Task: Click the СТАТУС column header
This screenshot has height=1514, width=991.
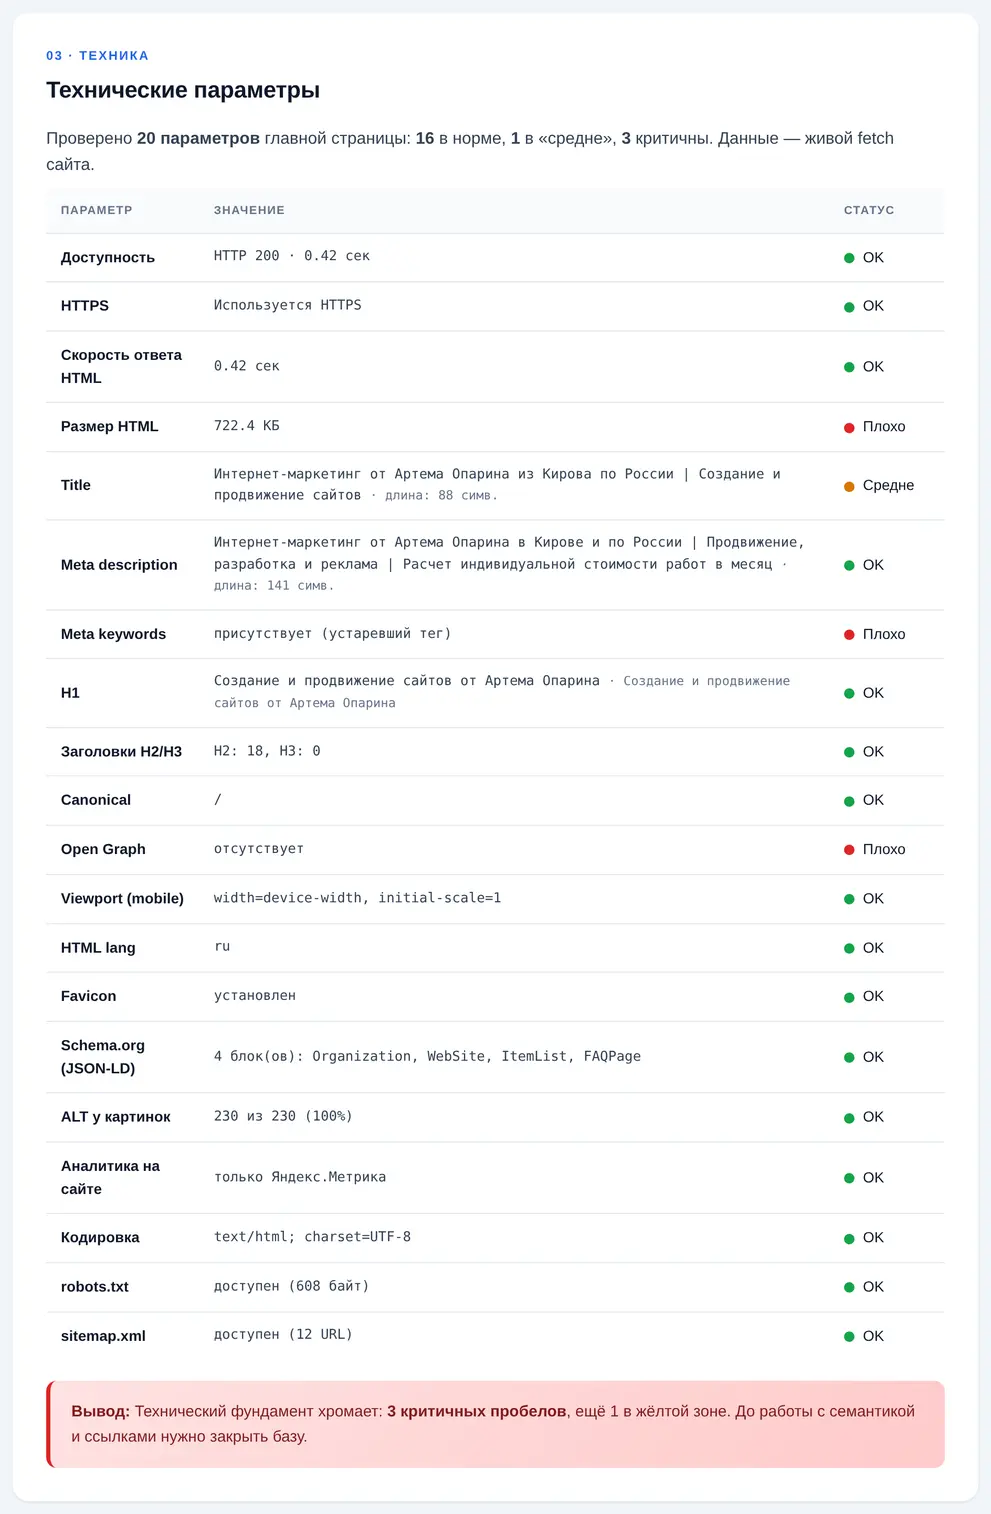Action: [869, 210]
